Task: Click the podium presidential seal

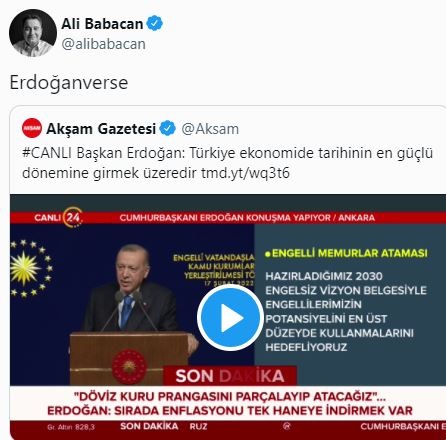Action: click(x=129, y=367)
